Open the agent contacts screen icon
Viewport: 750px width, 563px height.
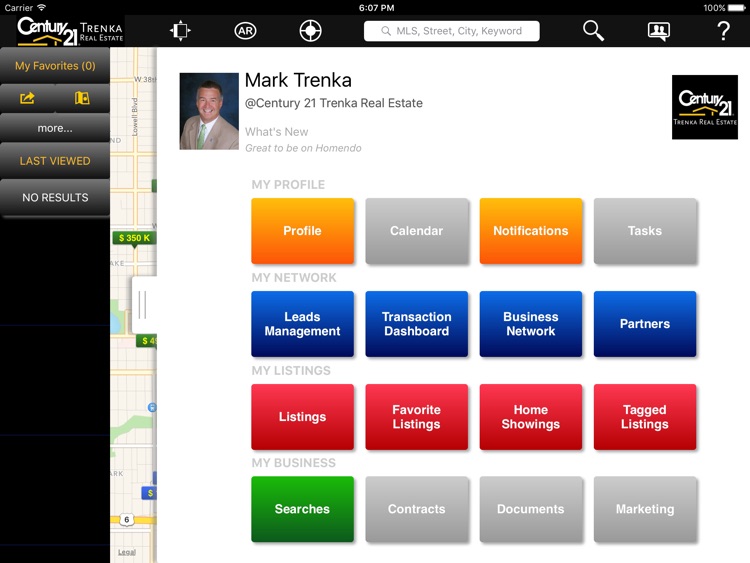(659, 32)
